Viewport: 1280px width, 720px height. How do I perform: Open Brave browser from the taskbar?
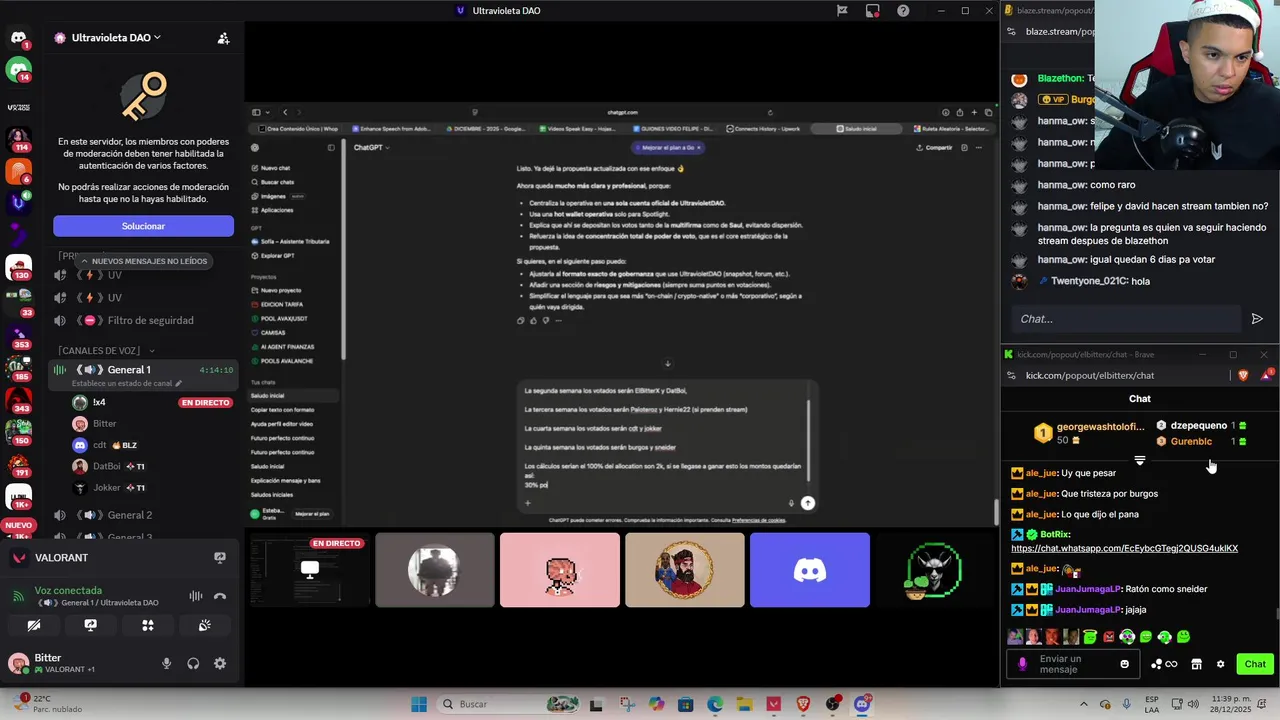click(803, 704)
